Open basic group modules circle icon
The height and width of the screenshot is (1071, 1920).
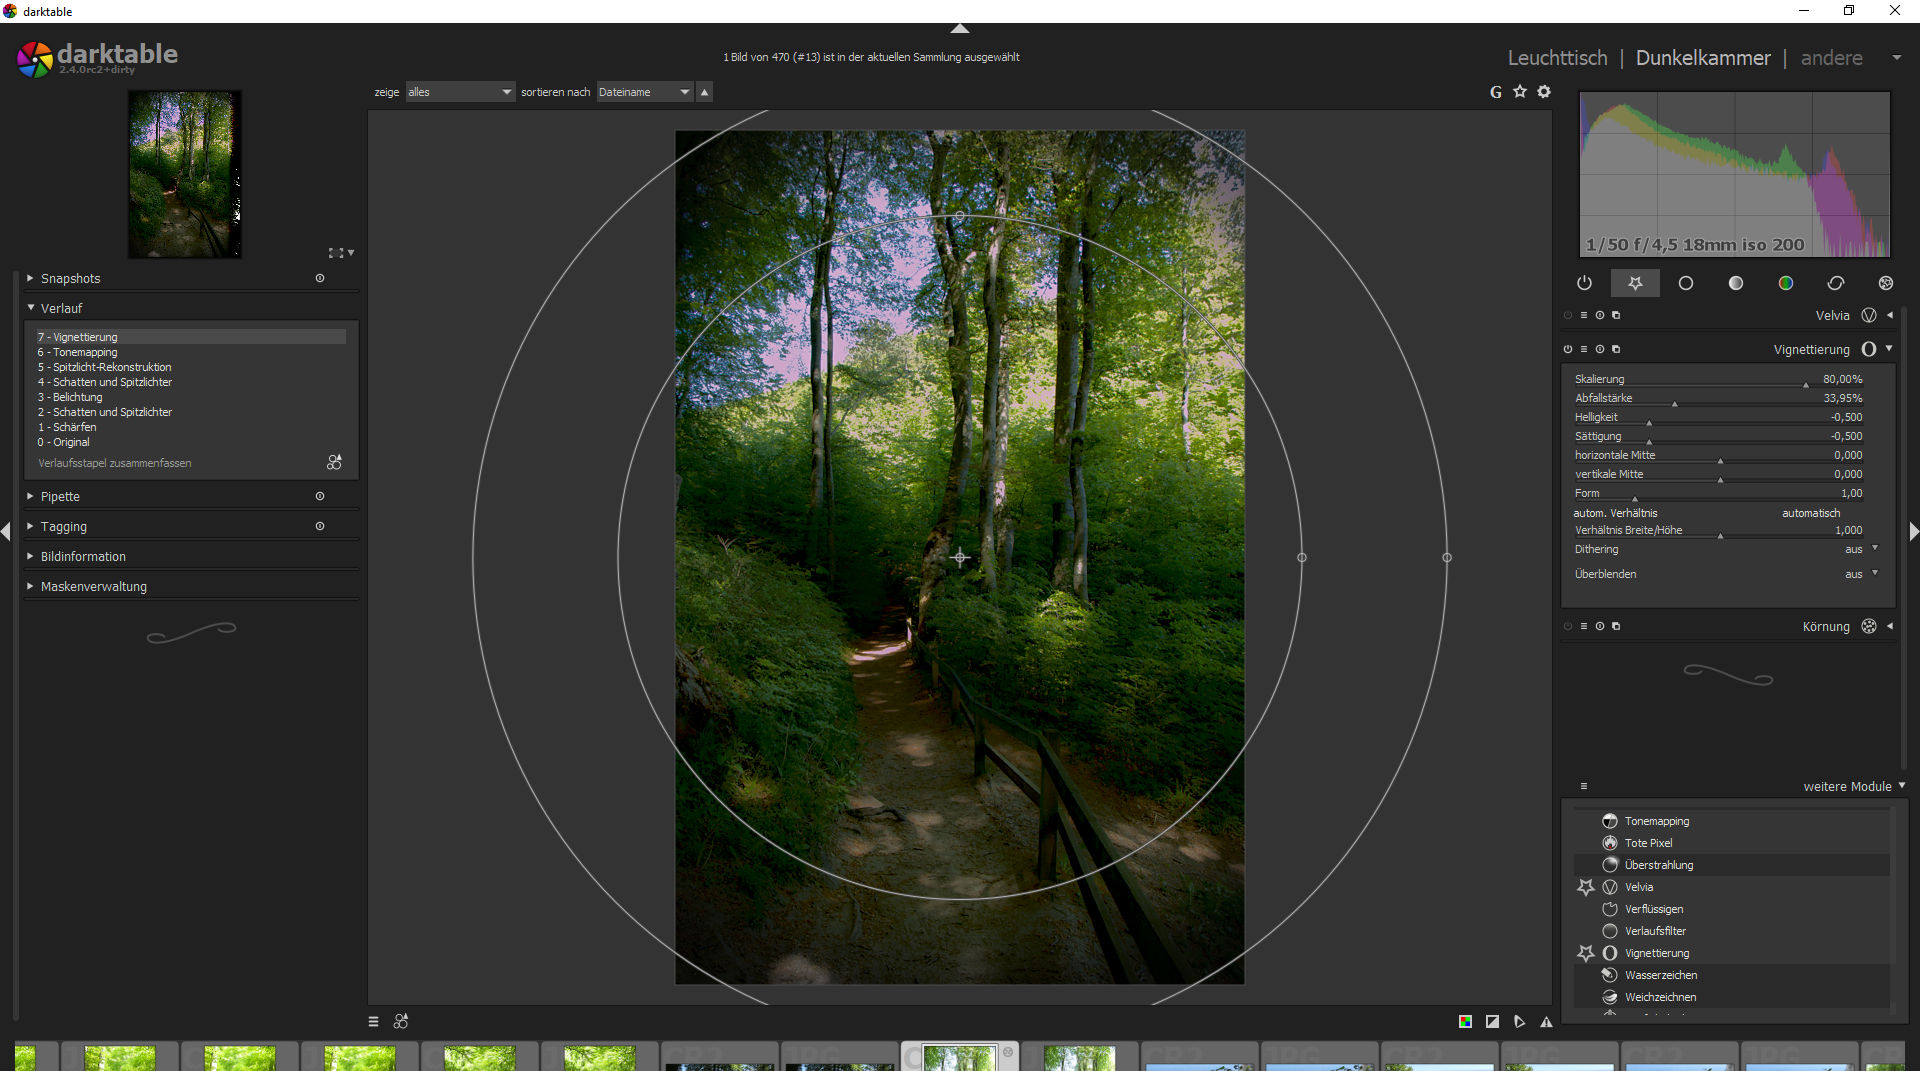tap(1686, 283)
